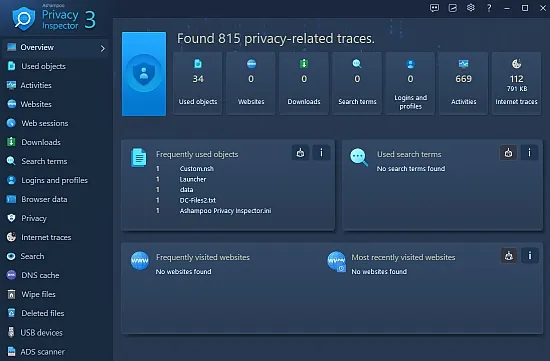Select Ashampoo Privacy Inspector.ini entry
550x361 pixels.
pyautogui.click(x=225, y=211)
